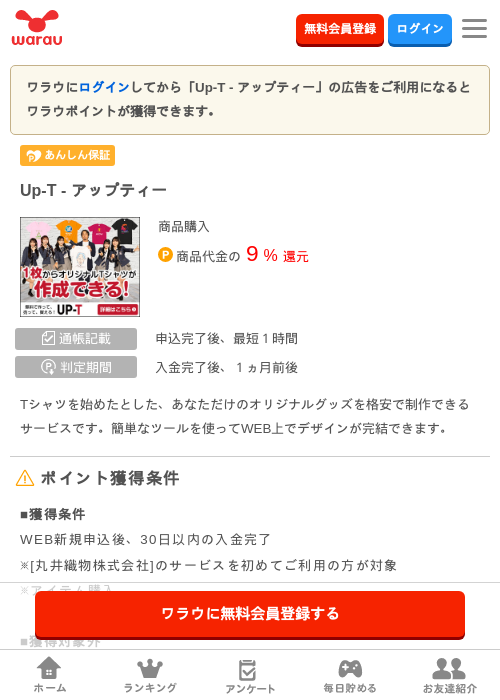Viewport: 500px width, 700px height.
Task: Click the red 無料会員登録 button
Action: [x=340, y=30]
